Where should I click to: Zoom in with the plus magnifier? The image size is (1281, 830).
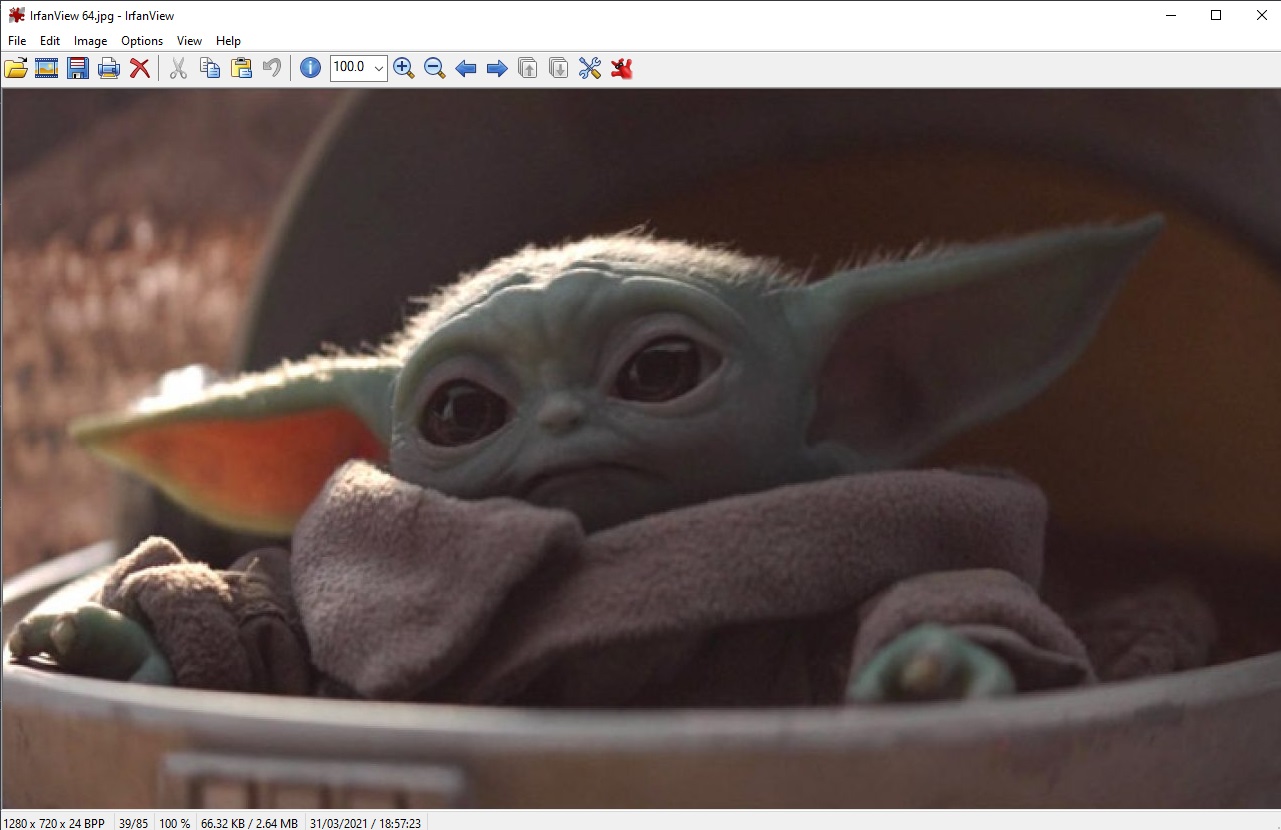click(404, 68)
